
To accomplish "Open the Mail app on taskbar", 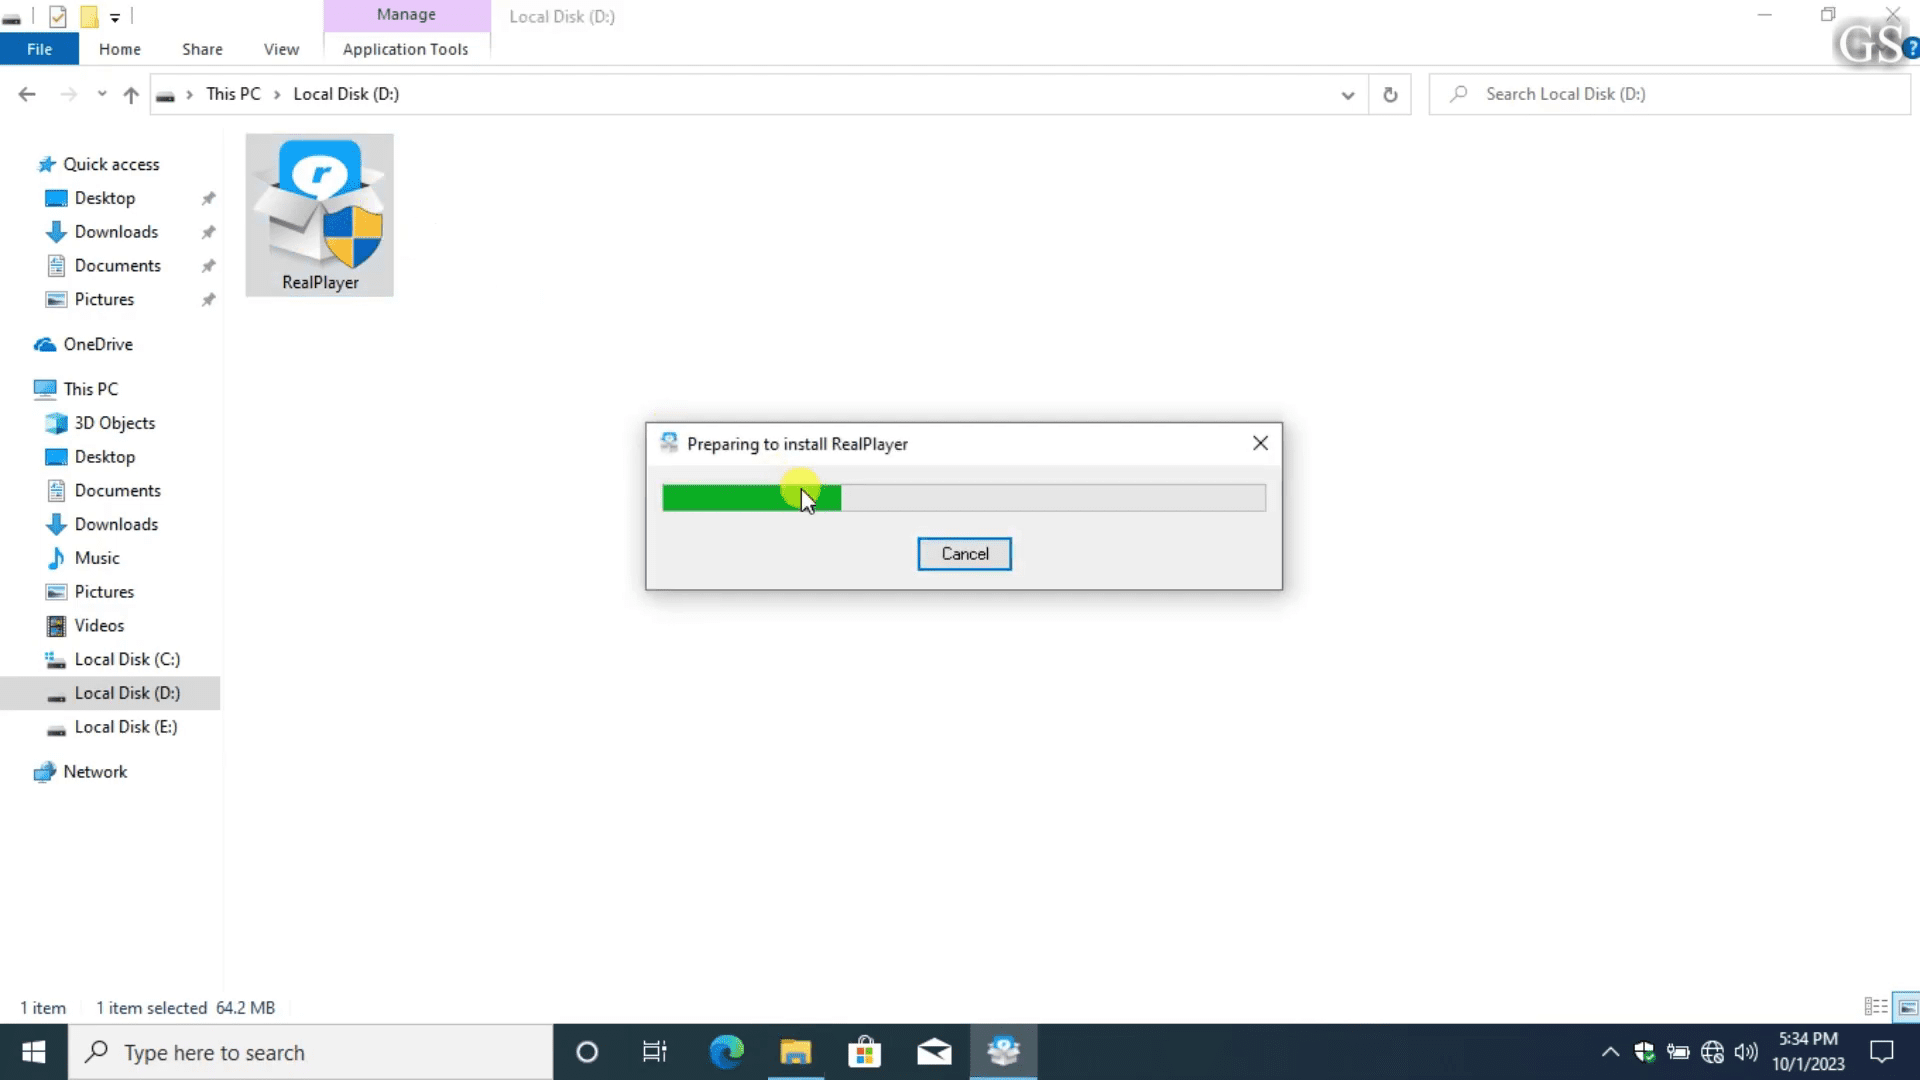I will click(934, 1052).
